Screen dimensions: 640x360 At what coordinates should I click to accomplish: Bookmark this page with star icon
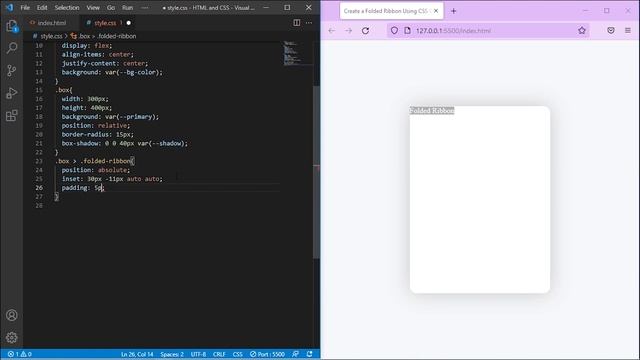pyautogui.click(x=582, y=30)
